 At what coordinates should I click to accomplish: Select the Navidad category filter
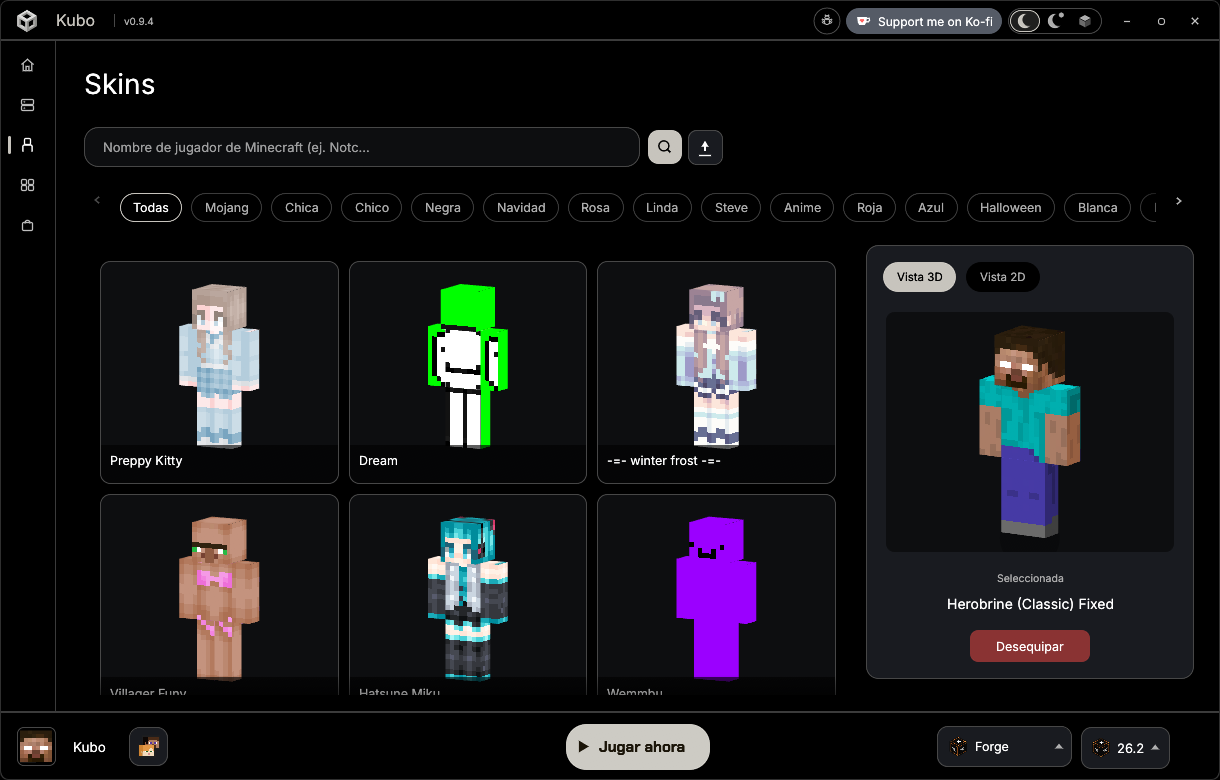coord(521,208)
